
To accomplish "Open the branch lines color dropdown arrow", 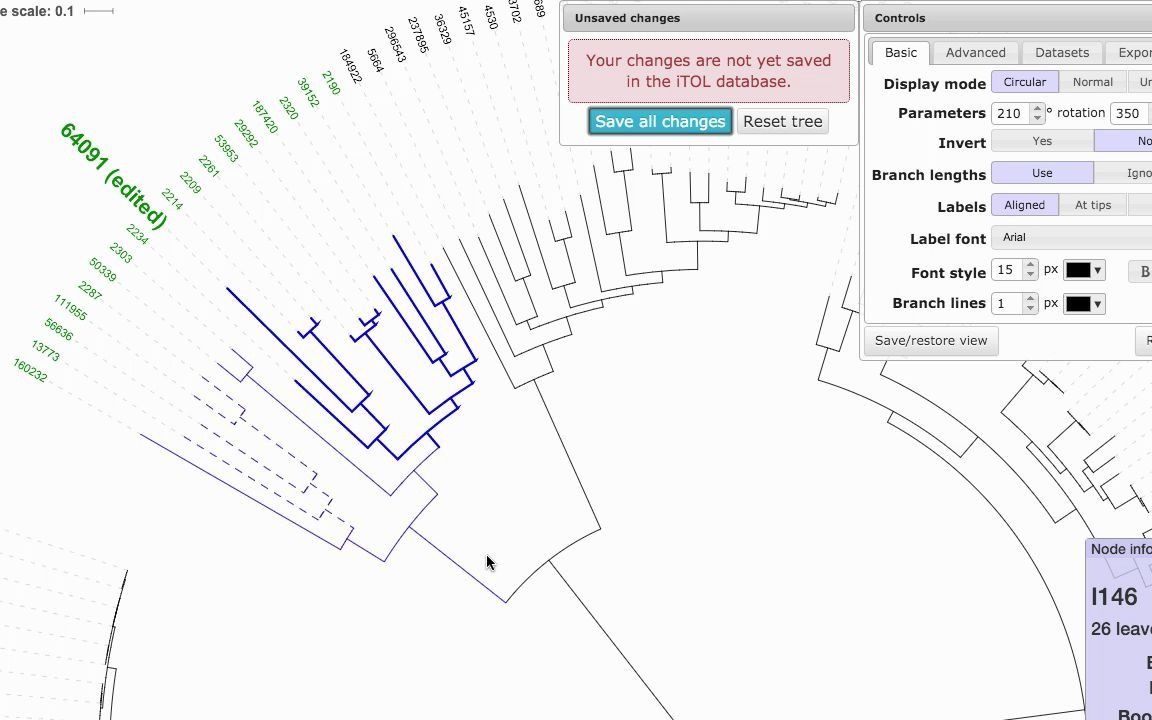I will [x=1098, y=304].
